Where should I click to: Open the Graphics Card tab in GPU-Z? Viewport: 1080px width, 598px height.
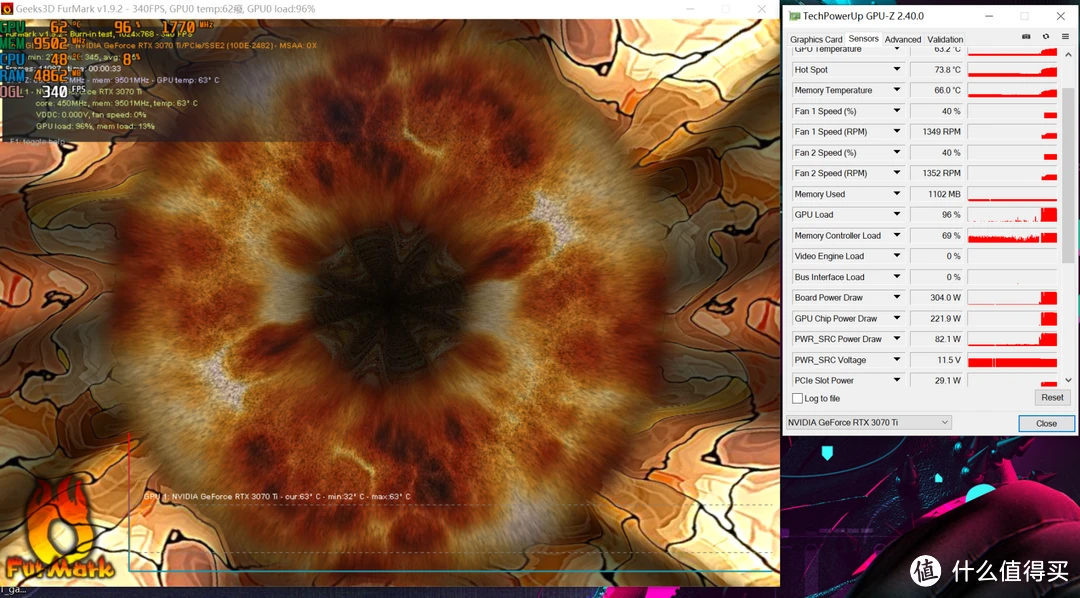[x=816, y=39]
